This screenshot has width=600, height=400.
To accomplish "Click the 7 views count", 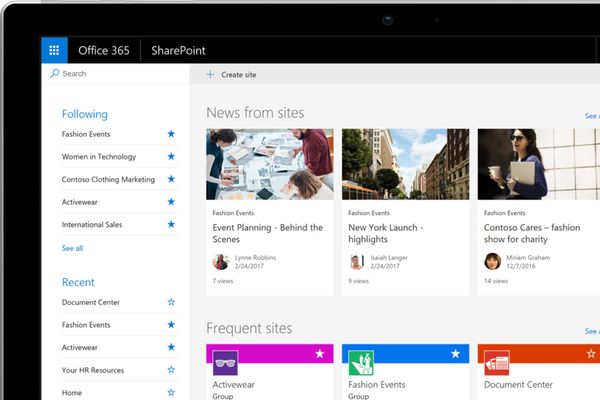I will [223, 281].
